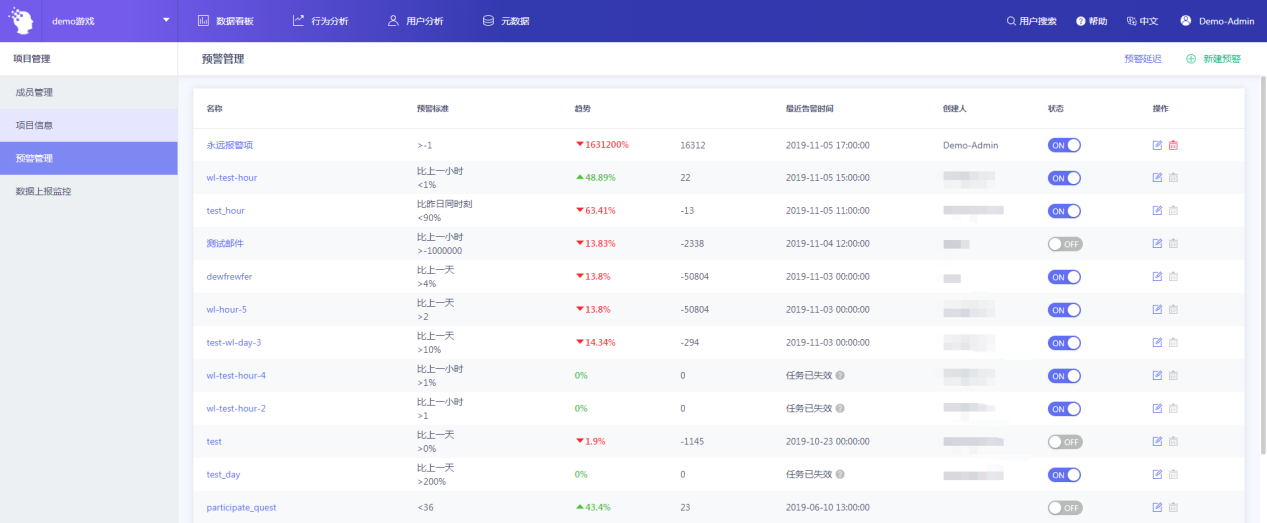Select 成员管理 in the sidebar
Viewport: 1267px width, 523px height.
(x=35, y=93)
